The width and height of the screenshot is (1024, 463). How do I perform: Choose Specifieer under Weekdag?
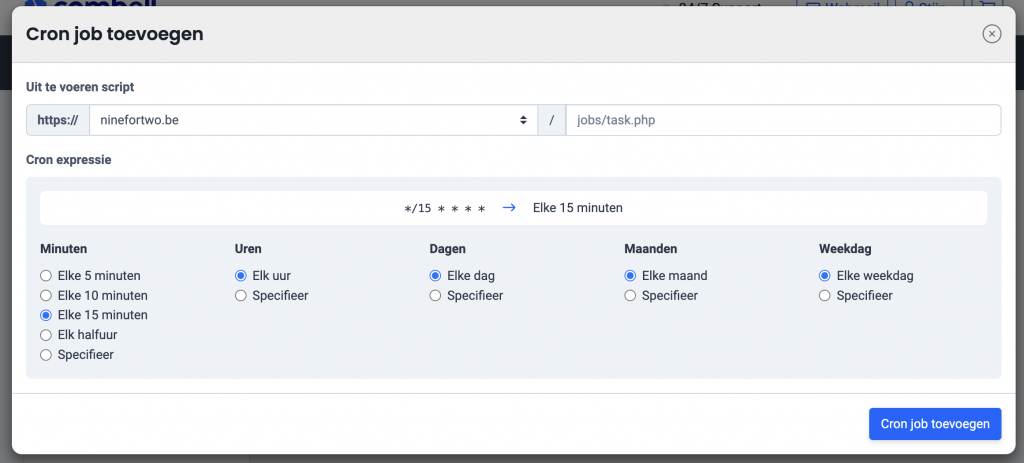click(x=824, y=295)
